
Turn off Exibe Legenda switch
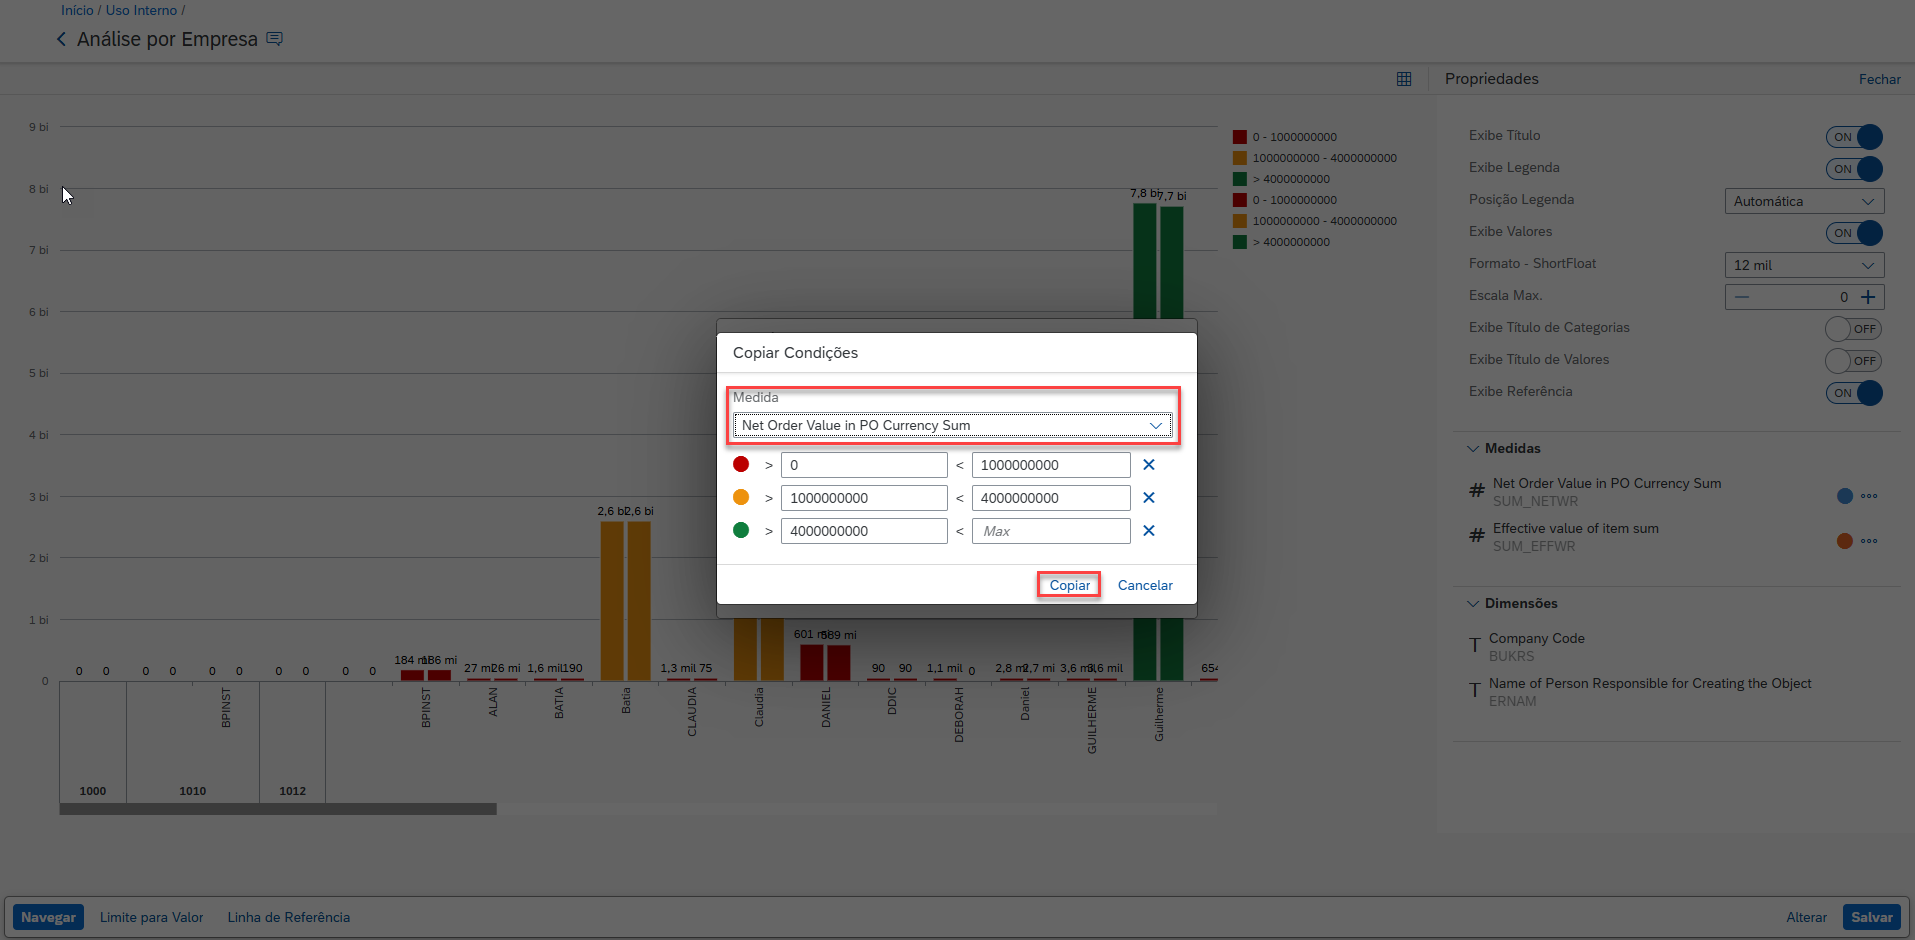1854,169
